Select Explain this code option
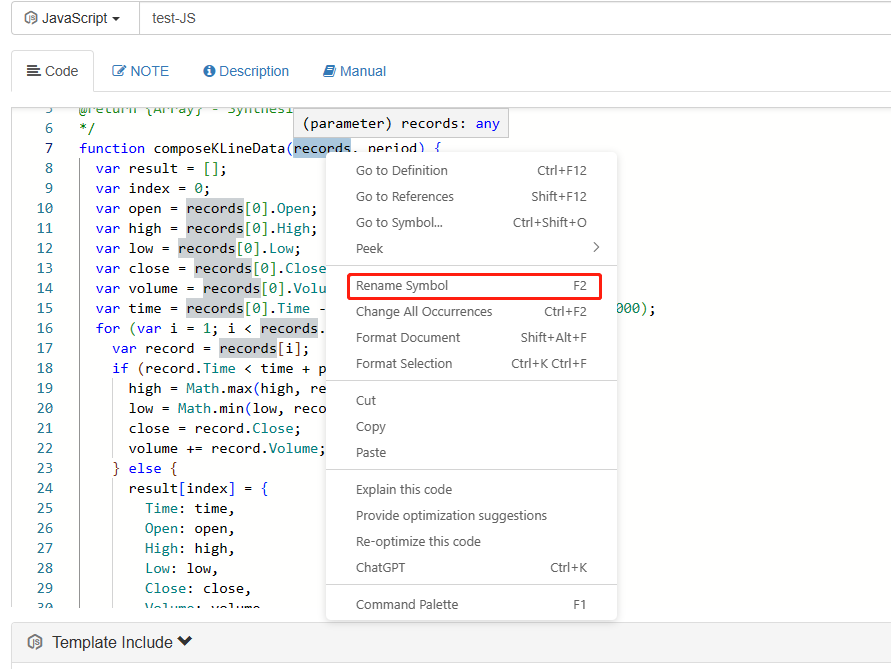The image size is (891, 669). tap(404, 490)
